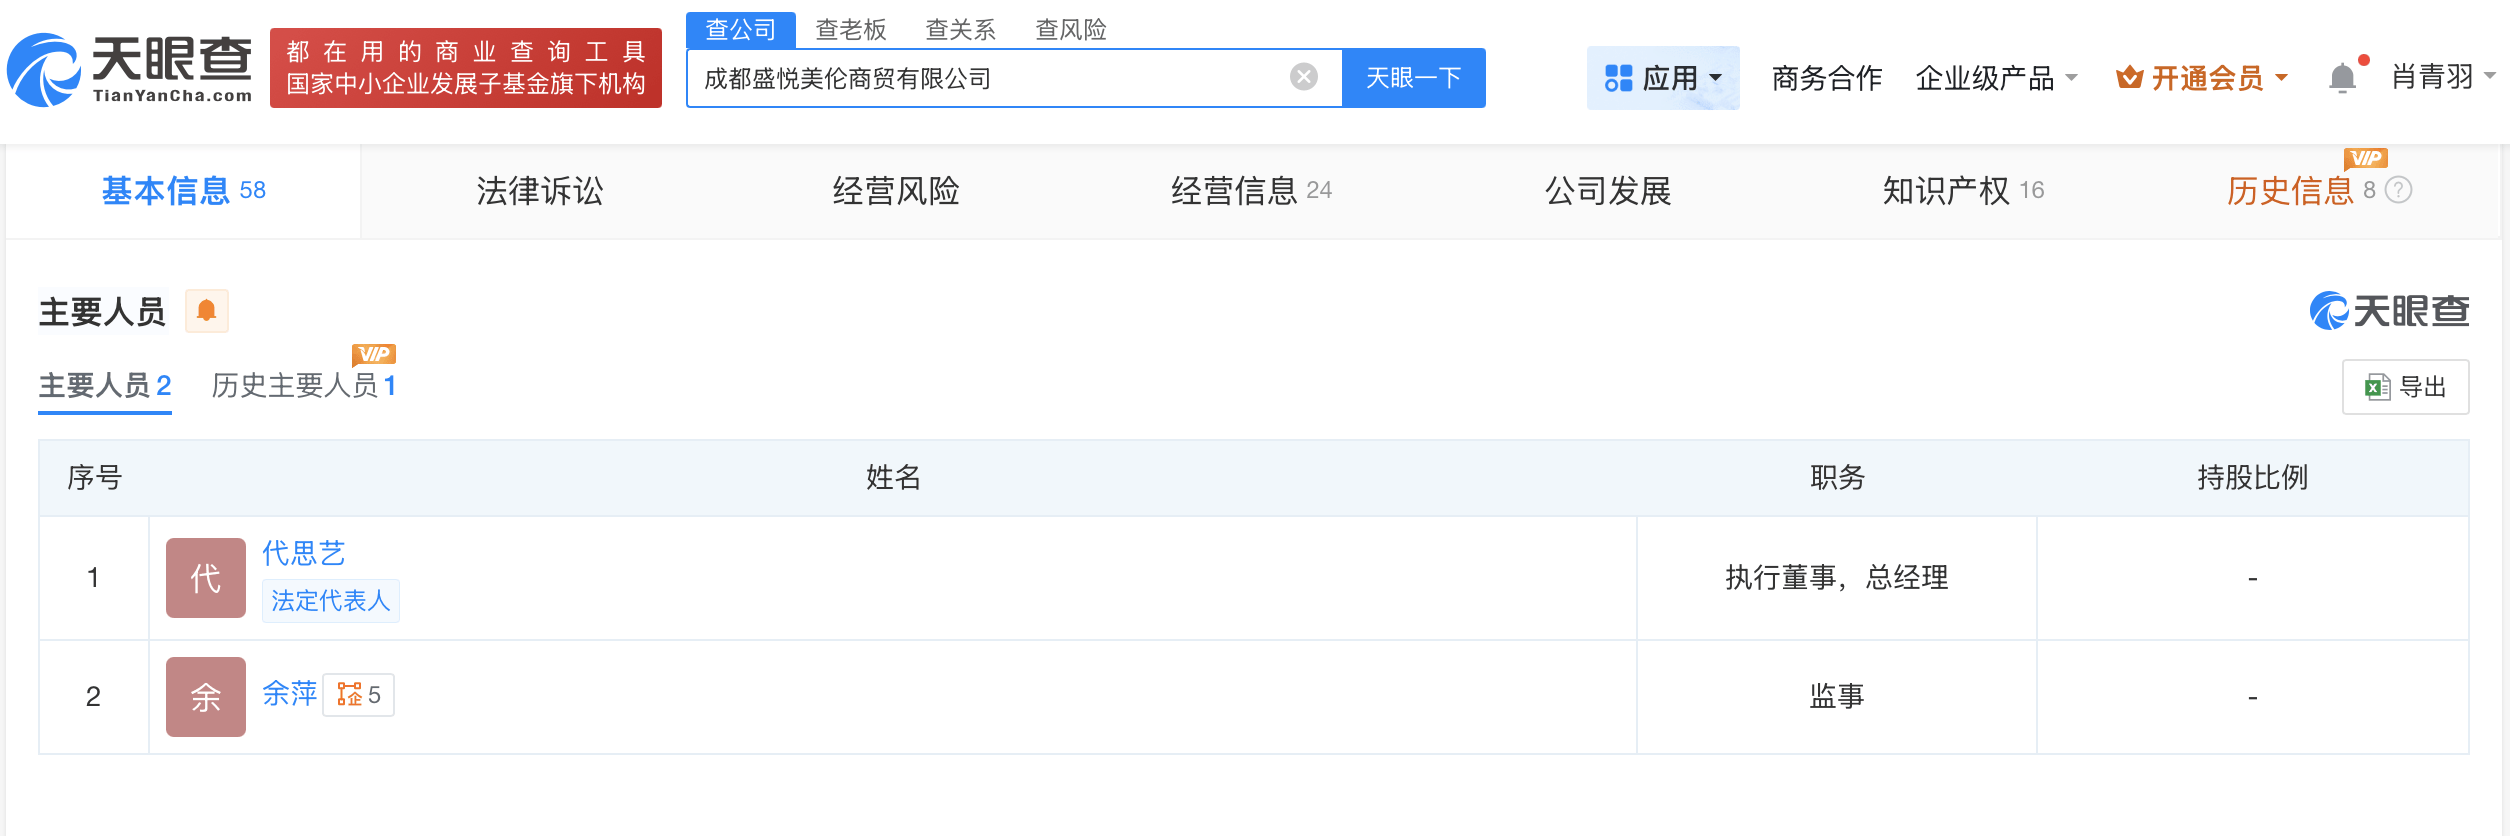Click into the company search input field

pos(990,78)
